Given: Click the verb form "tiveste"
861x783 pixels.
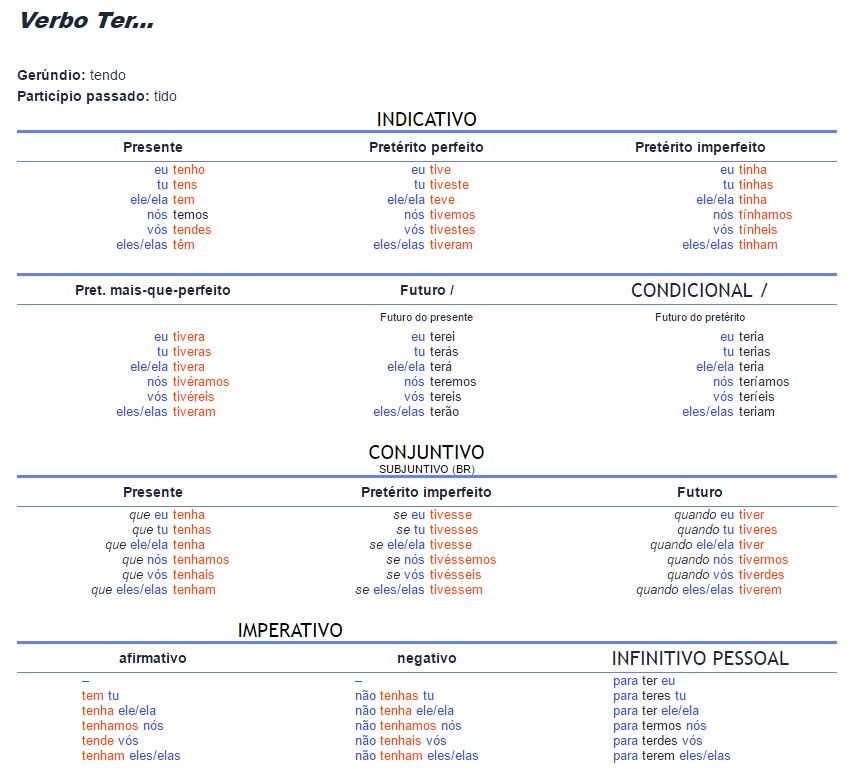Looking at the screenshot, I should coord(449,185).
